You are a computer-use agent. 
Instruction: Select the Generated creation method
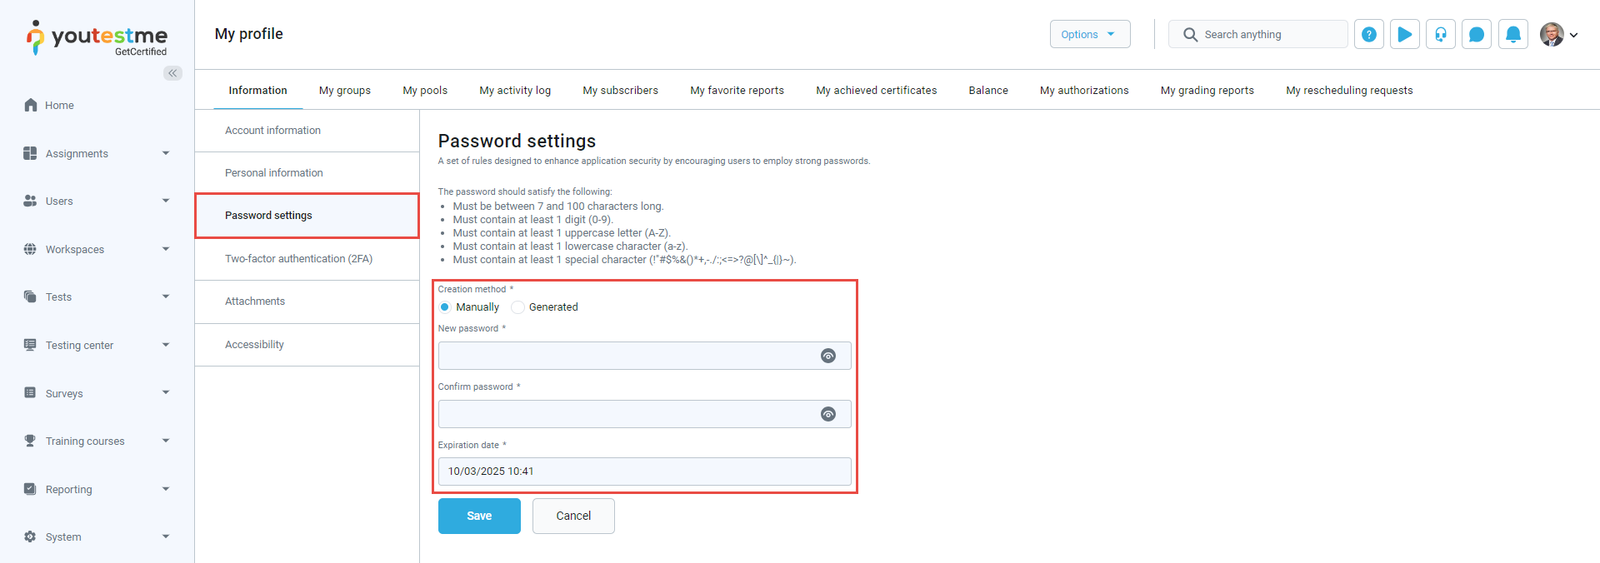(x=518, y=307)
